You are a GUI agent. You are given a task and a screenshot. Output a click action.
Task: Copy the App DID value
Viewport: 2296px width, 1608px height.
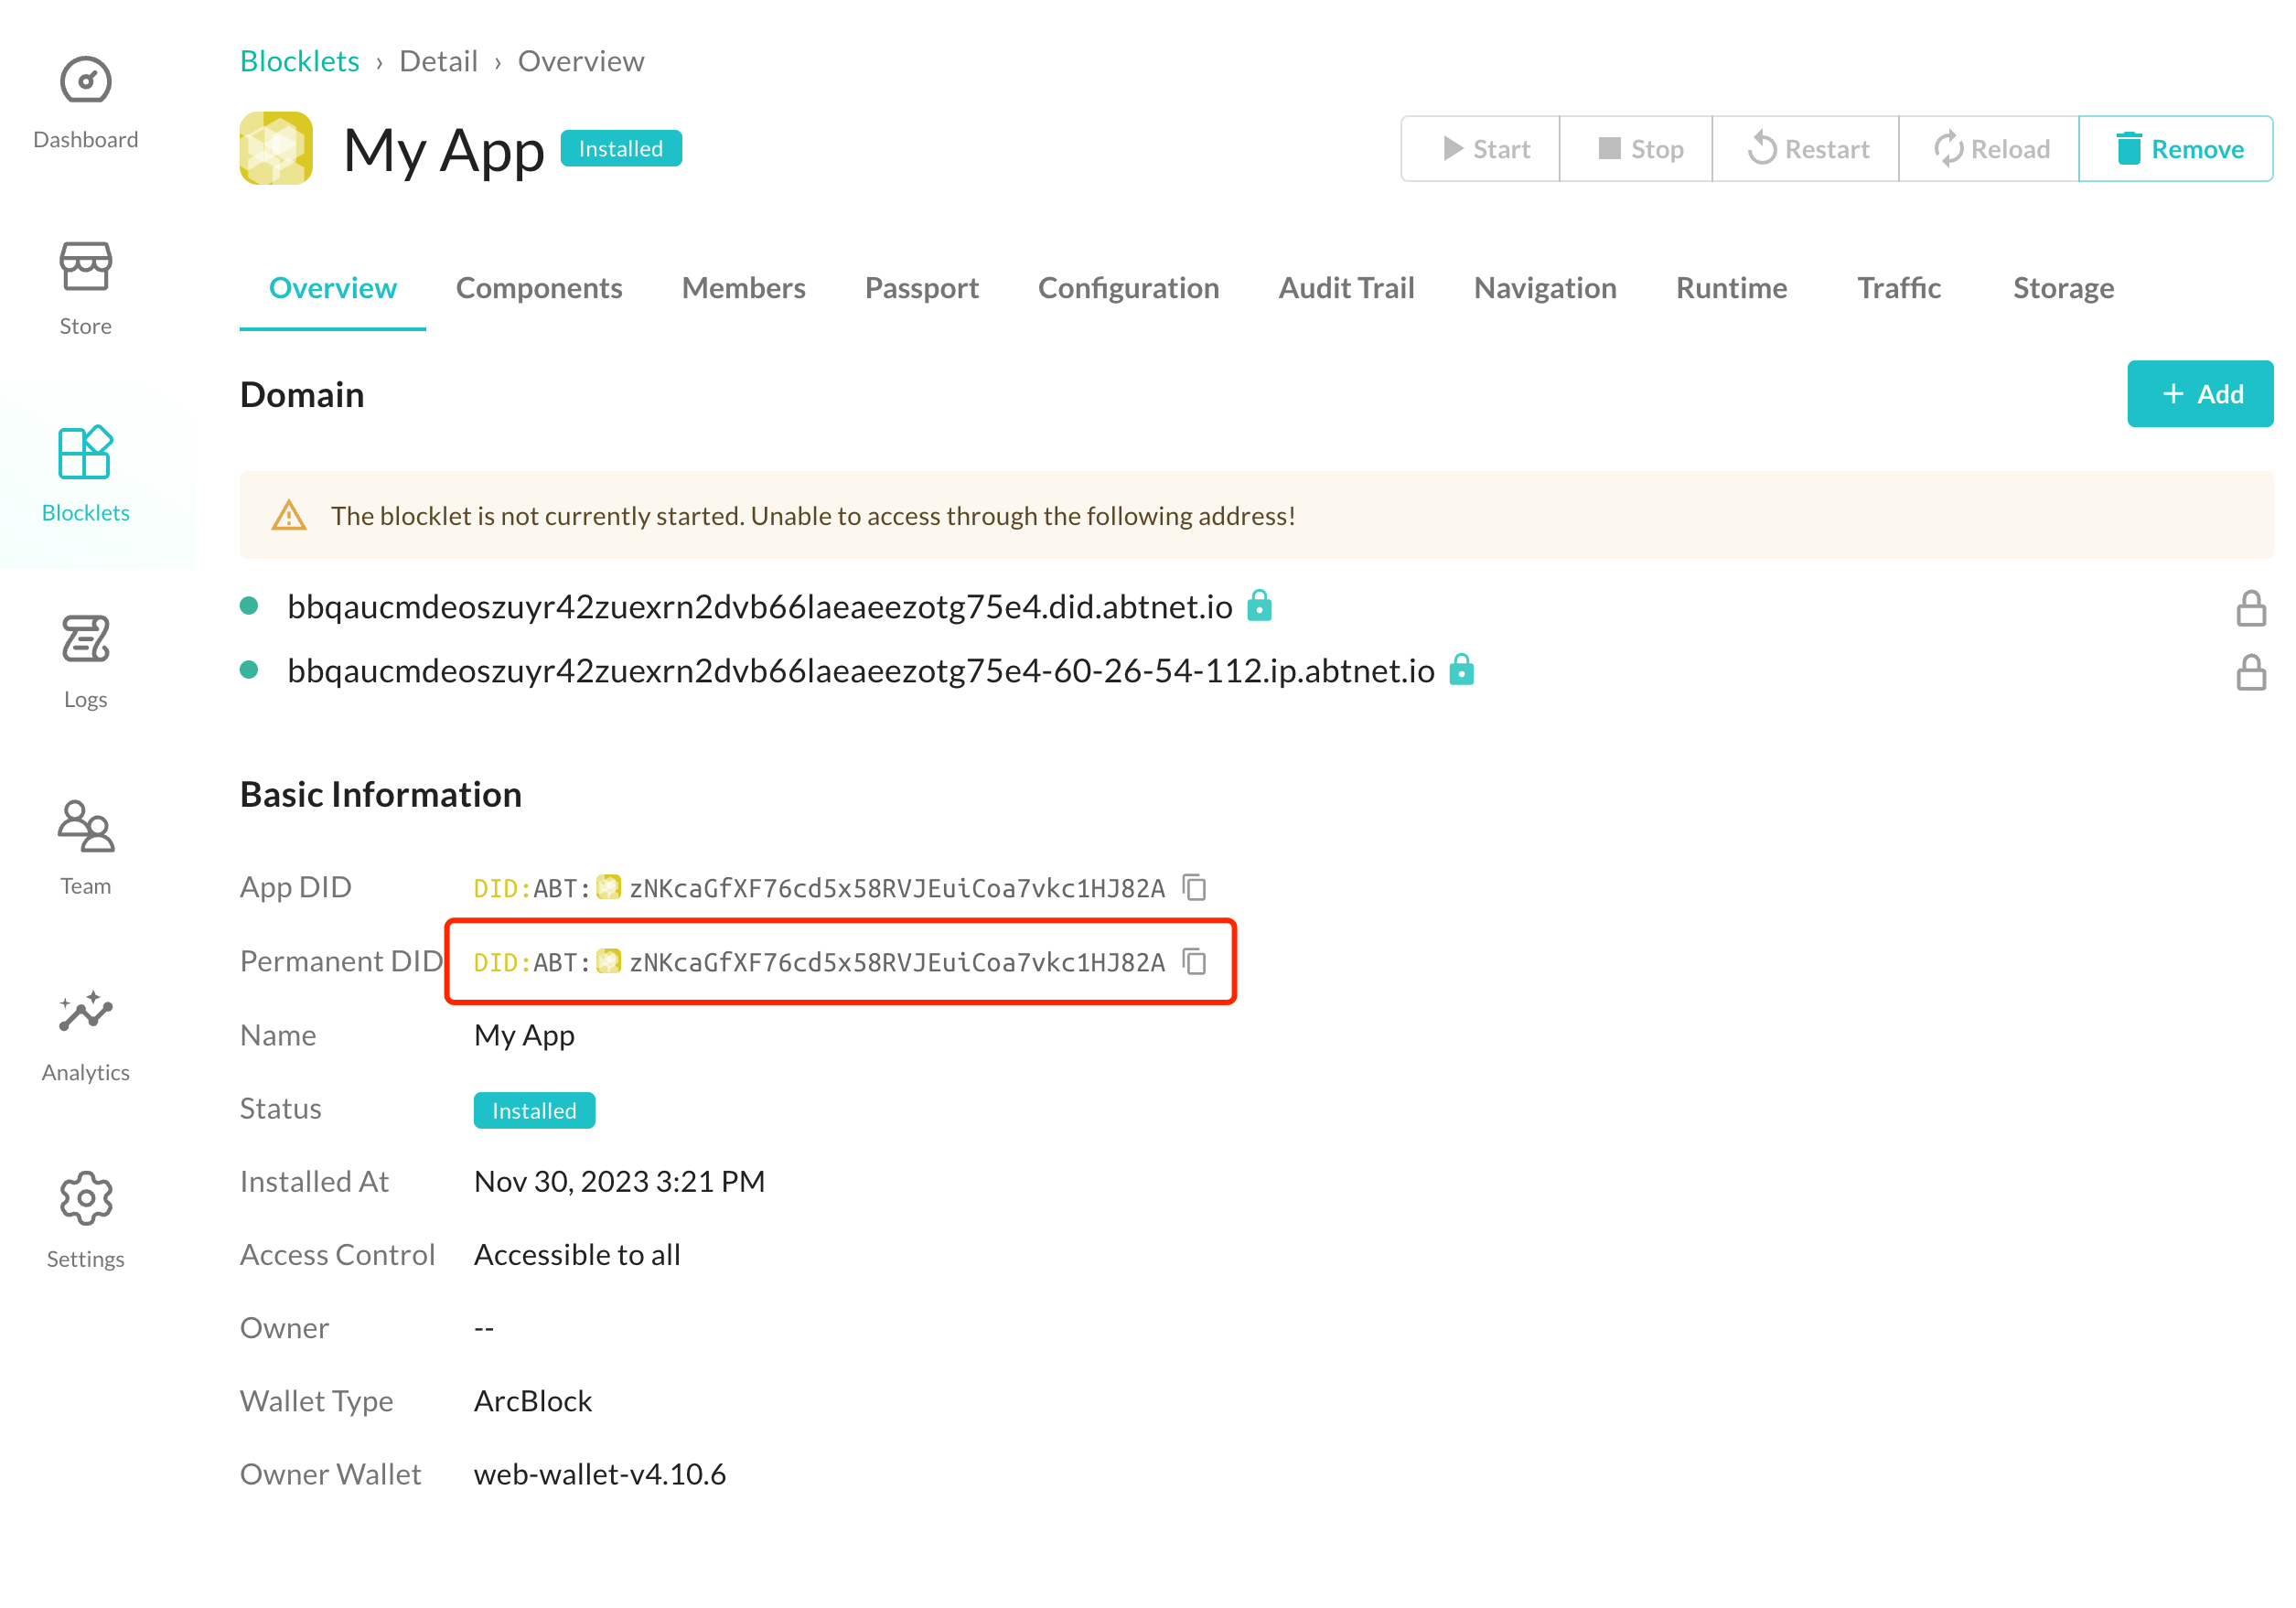1195,888
